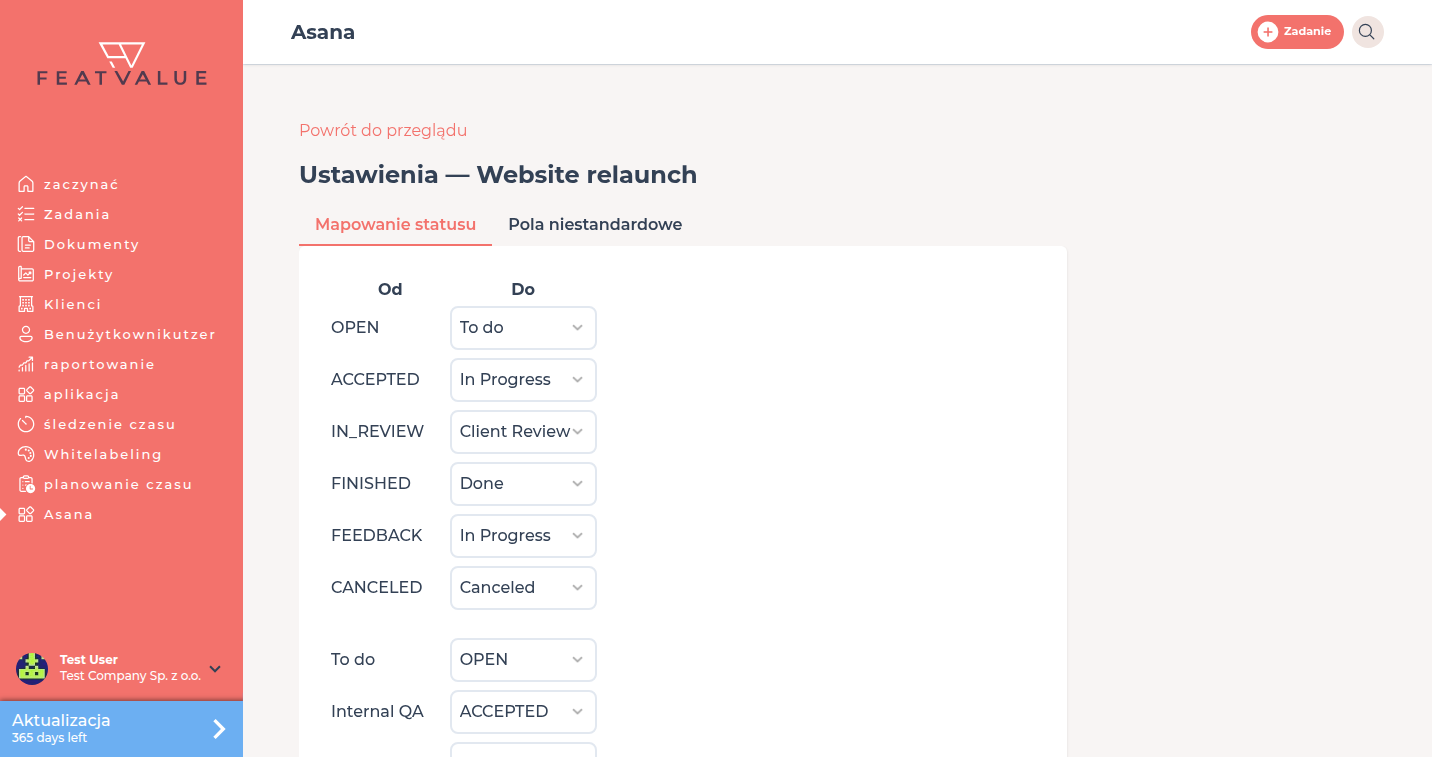Open Klienci in the sidebar
Image resolution: width=1432 pixels, height=757 pixels.
(73, 304)
